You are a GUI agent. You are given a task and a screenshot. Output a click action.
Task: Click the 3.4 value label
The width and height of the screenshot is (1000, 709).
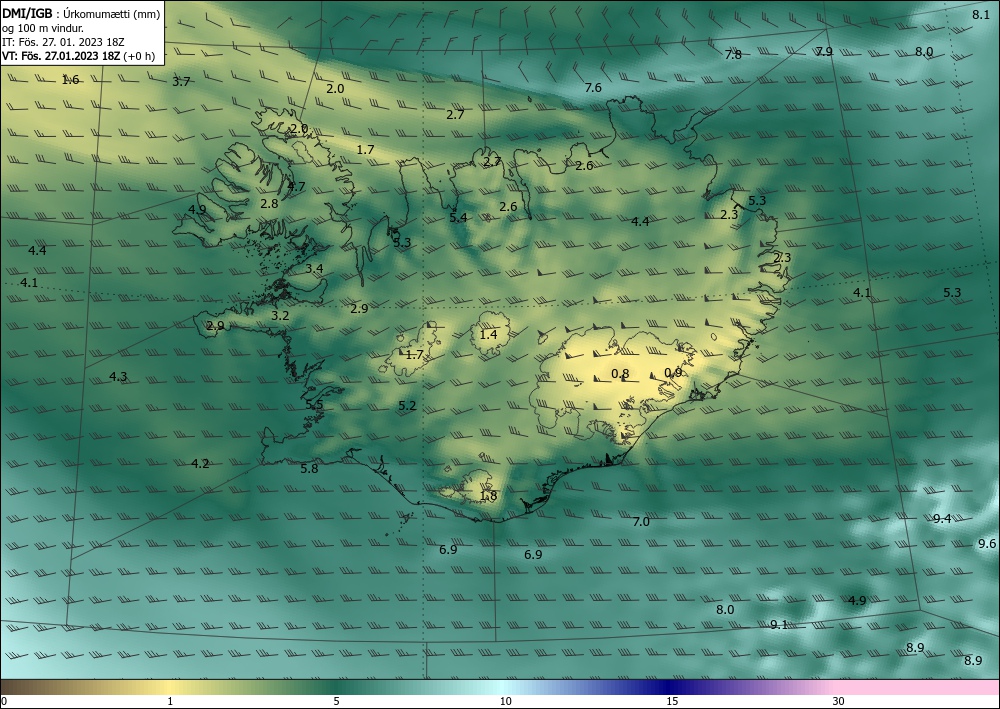pos(314,269)
